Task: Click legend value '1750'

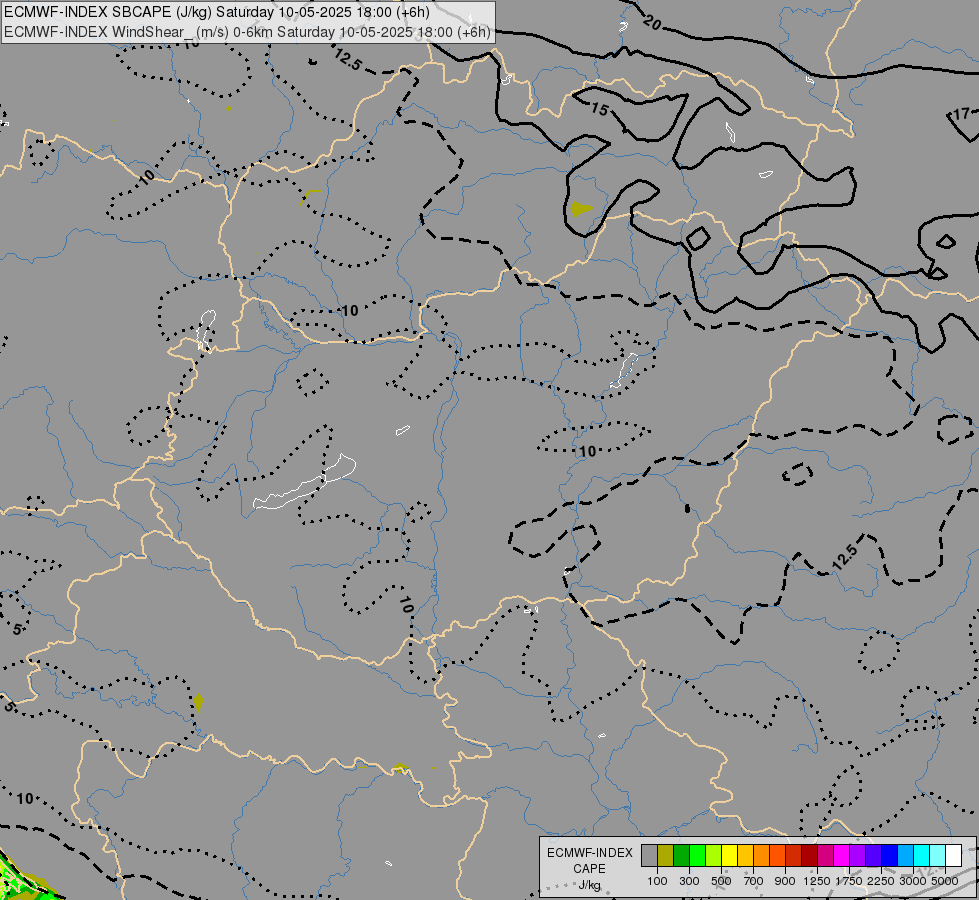Action: click(849, 881)
